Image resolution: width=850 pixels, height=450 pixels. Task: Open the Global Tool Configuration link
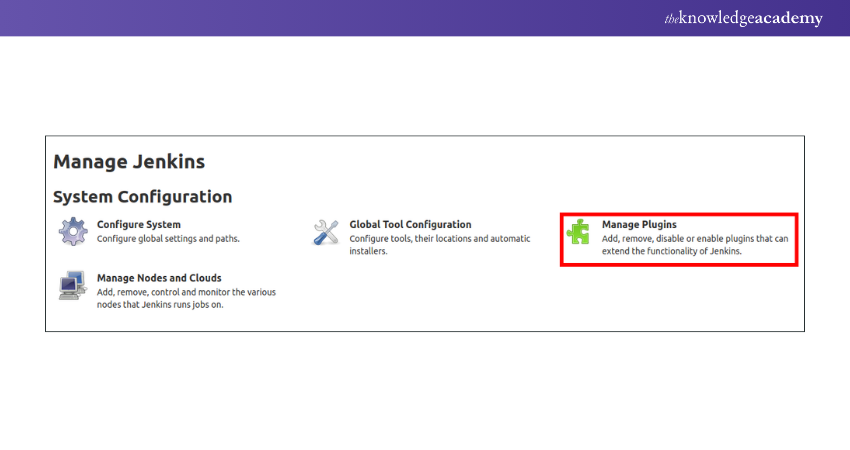pos(410,225)
